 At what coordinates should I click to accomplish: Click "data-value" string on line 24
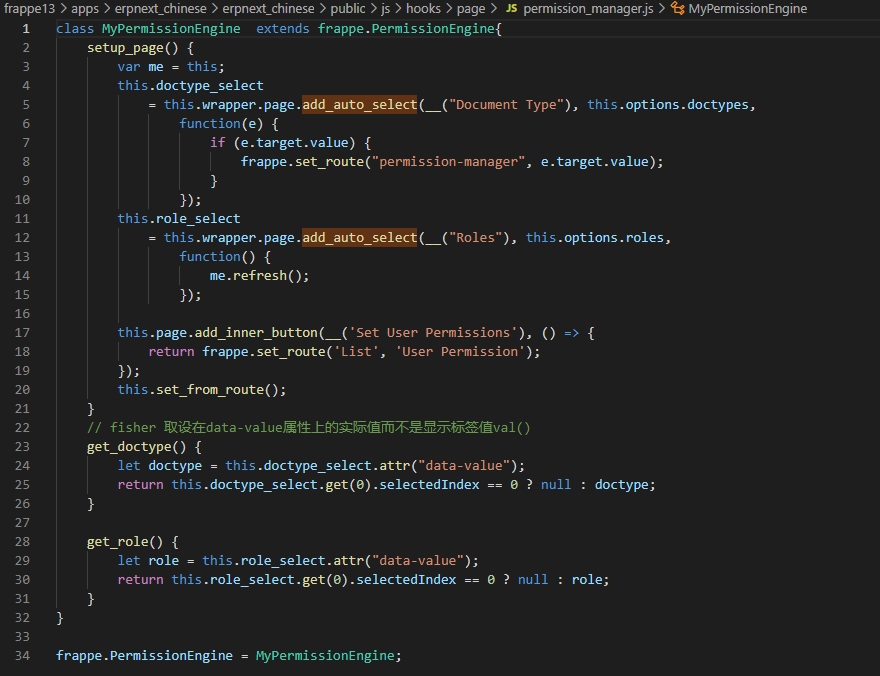pyautogui.click(x=464, y=466)
